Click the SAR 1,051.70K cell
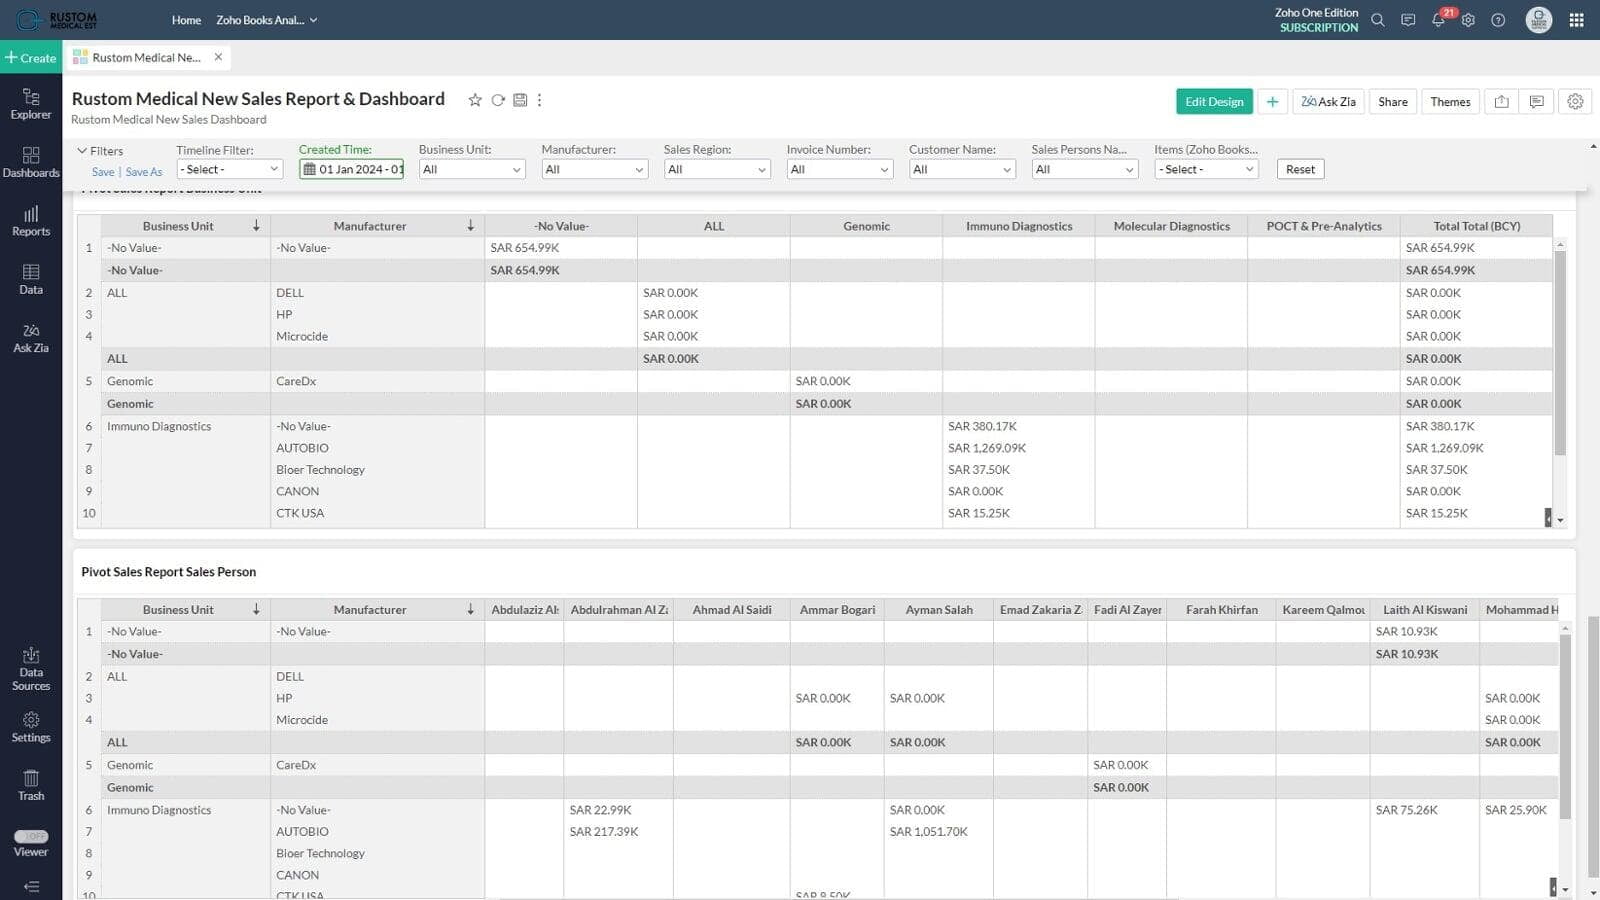This screenshot has width=1600, height=900. [928, 831]
